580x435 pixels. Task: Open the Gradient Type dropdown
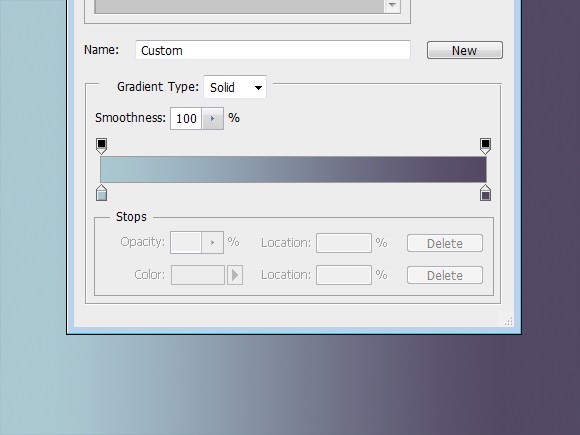coord(235,87)
